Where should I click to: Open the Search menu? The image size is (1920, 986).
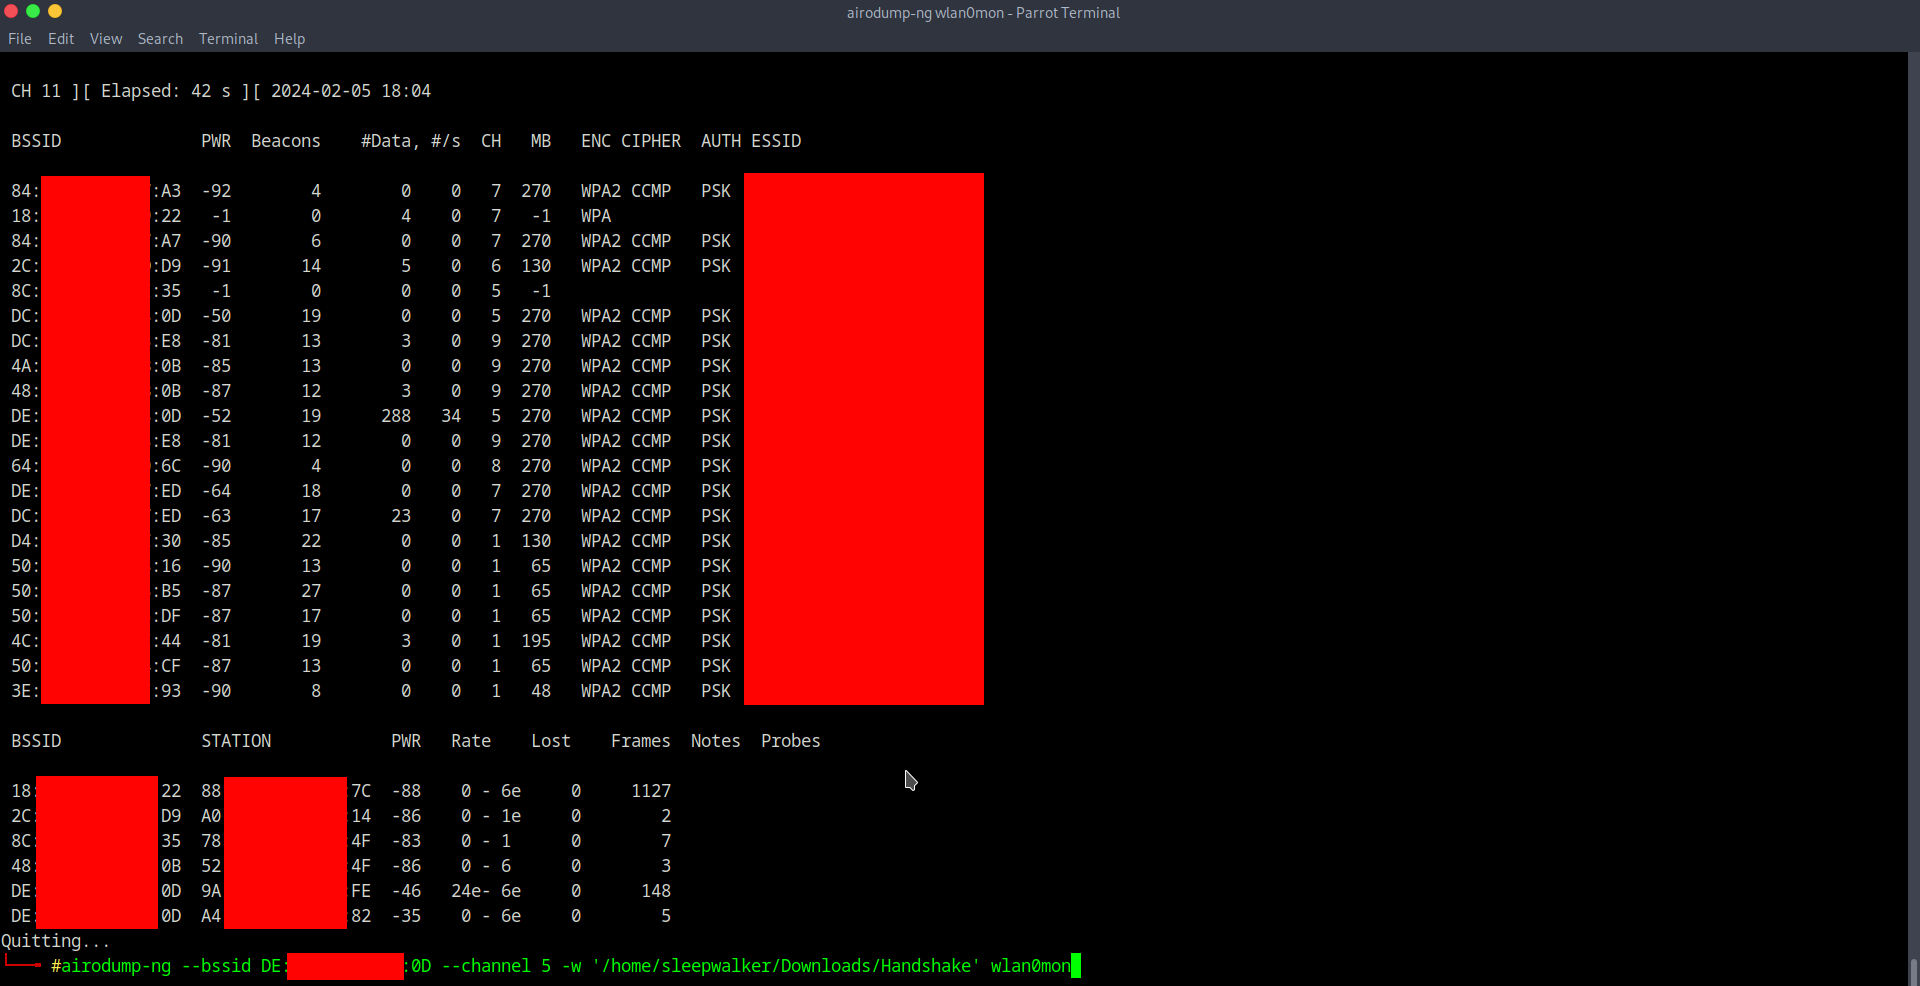click(x=160, y=39)
